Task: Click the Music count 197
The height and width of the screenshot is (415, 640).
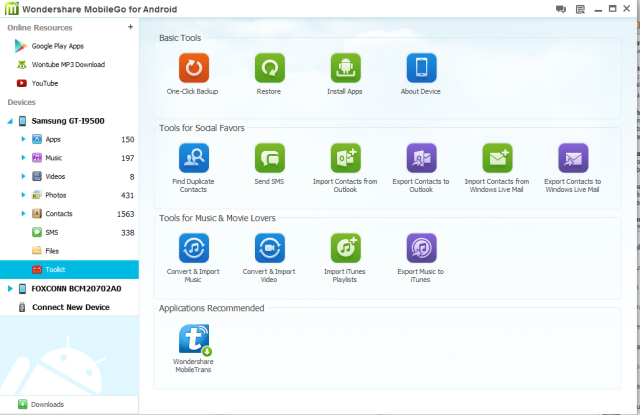Action: click(128, 158)
